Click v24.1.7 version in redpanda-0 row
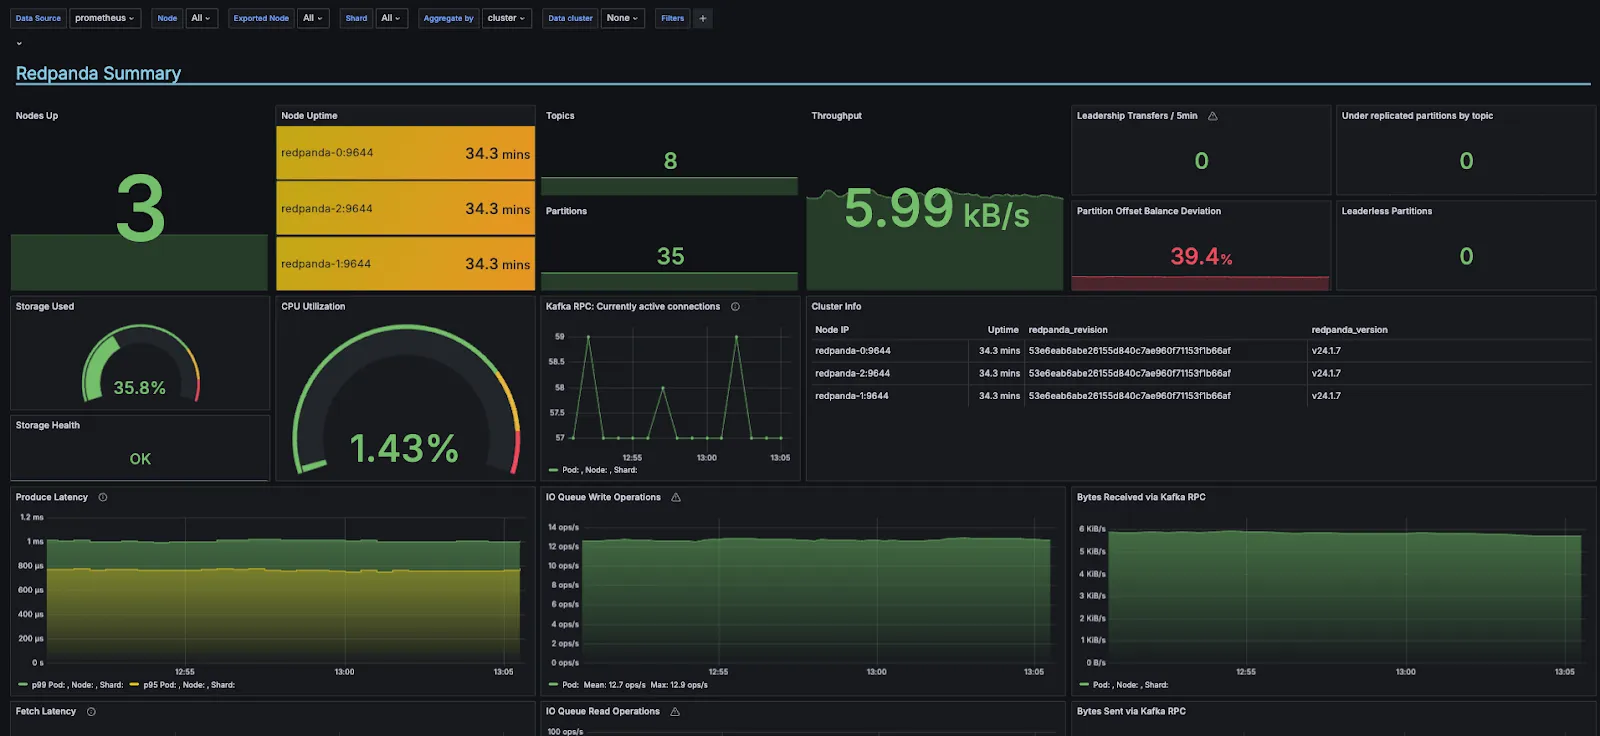Screen dimensions: 1600x736 tap(1326, 351)
